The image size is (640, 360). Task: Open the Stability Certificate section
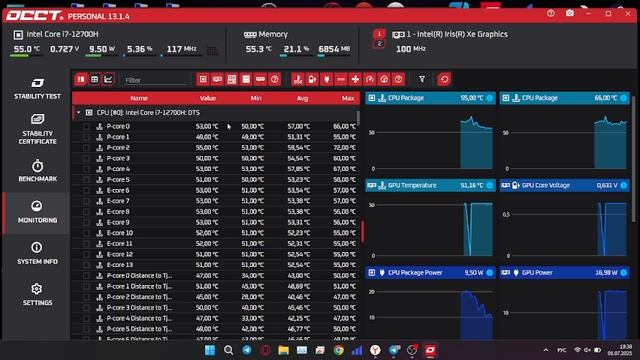[37, 129]
